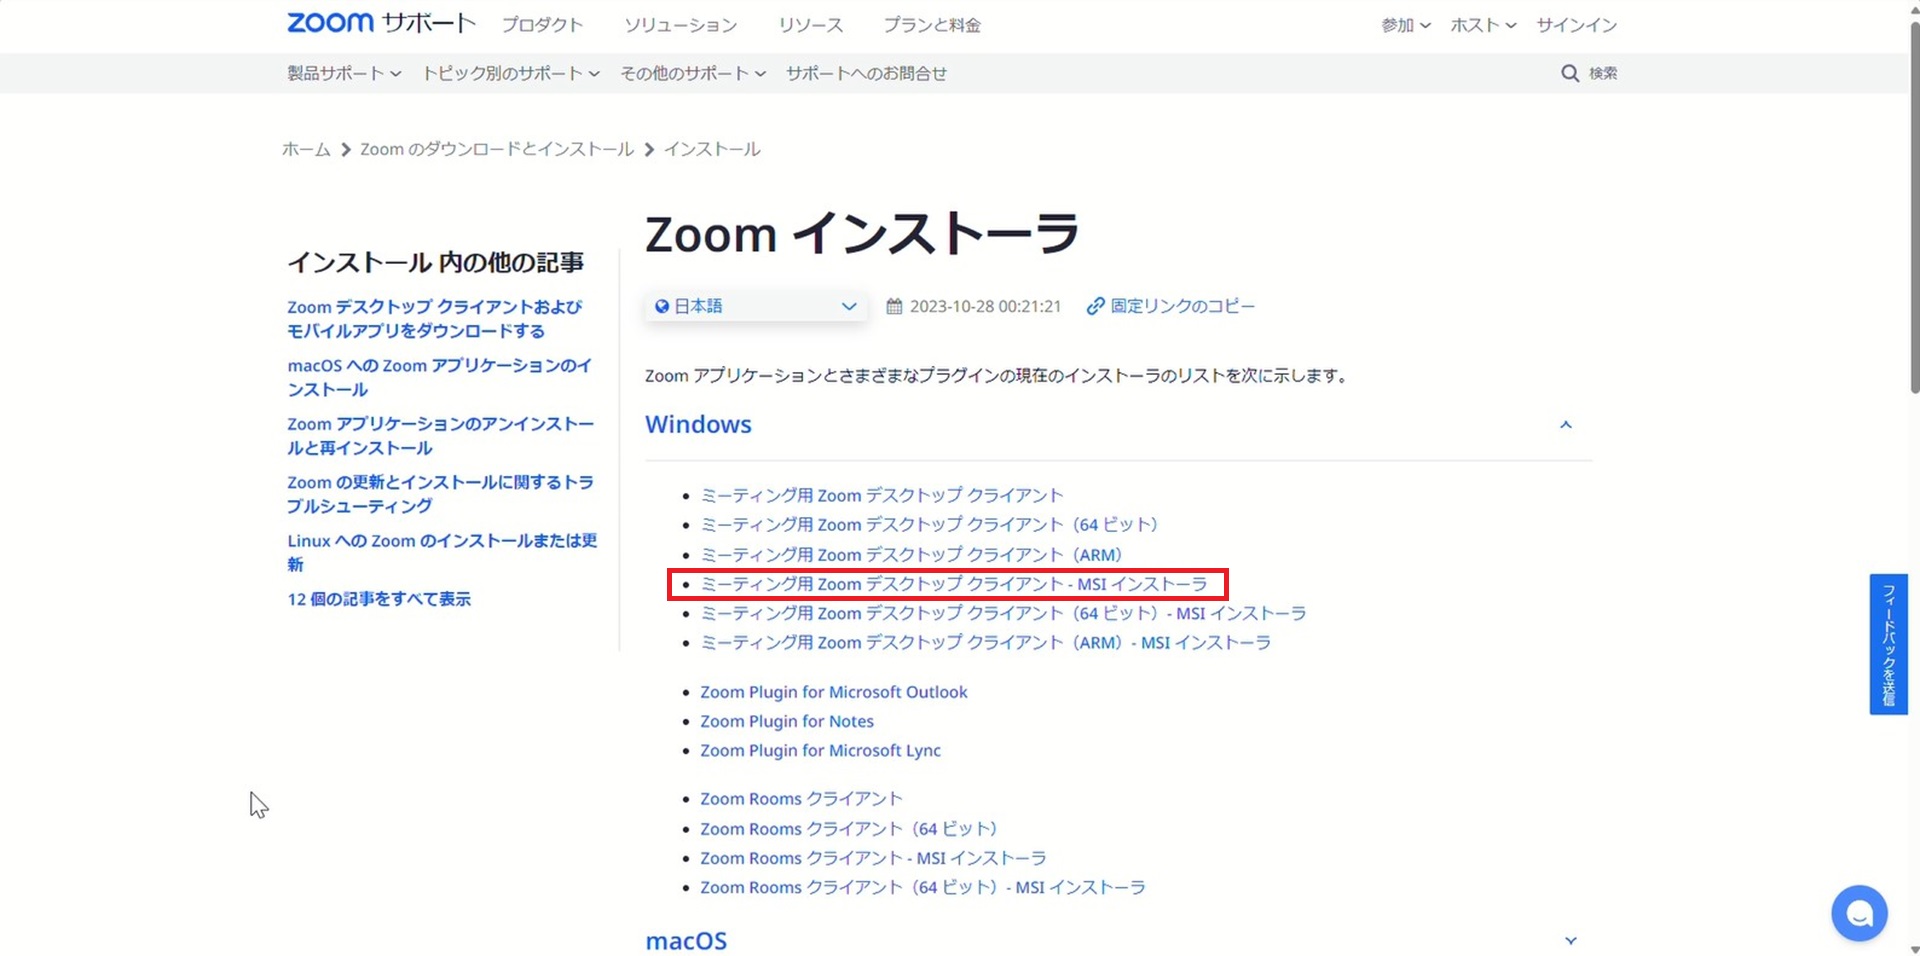
Task: Click Zoom Rooms クライアント（64 ビット）- MSI インストーラ
Action: point(923,887)
